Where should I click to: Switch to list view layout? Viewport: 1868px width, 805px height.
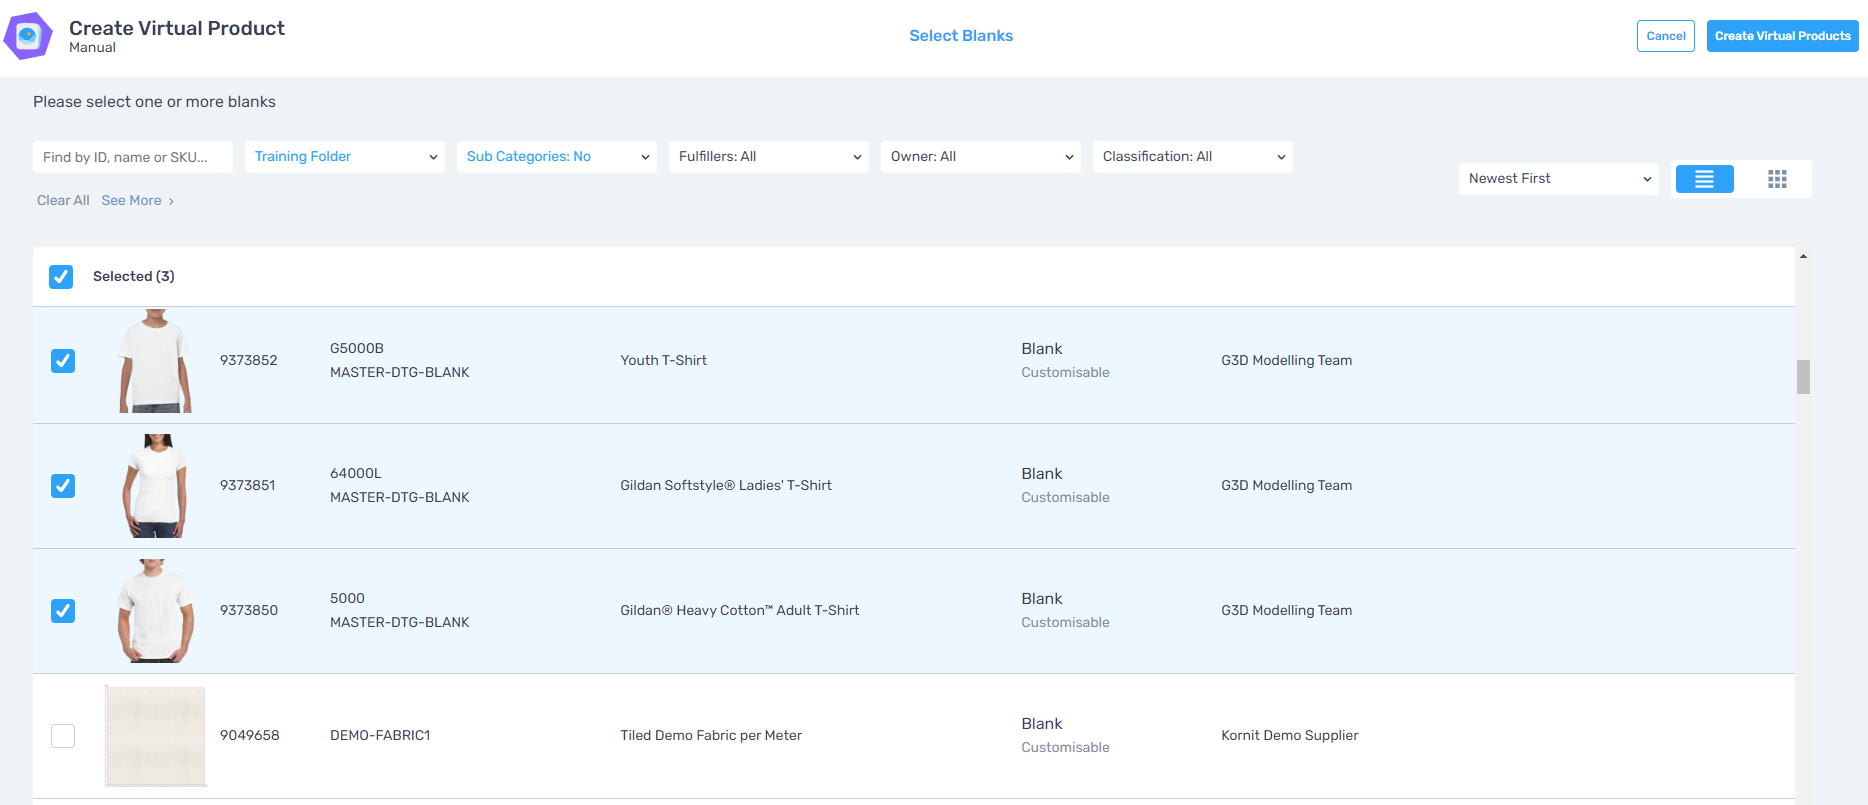(1704, 179)
